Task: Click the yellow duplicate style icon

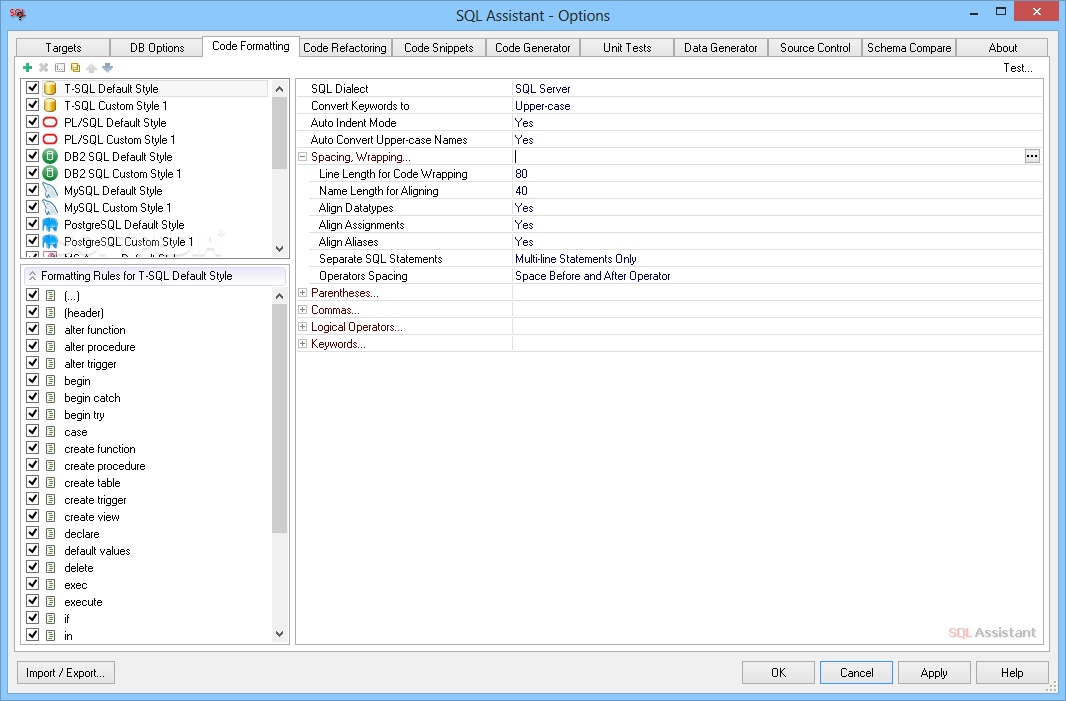Action: (75, 67)
